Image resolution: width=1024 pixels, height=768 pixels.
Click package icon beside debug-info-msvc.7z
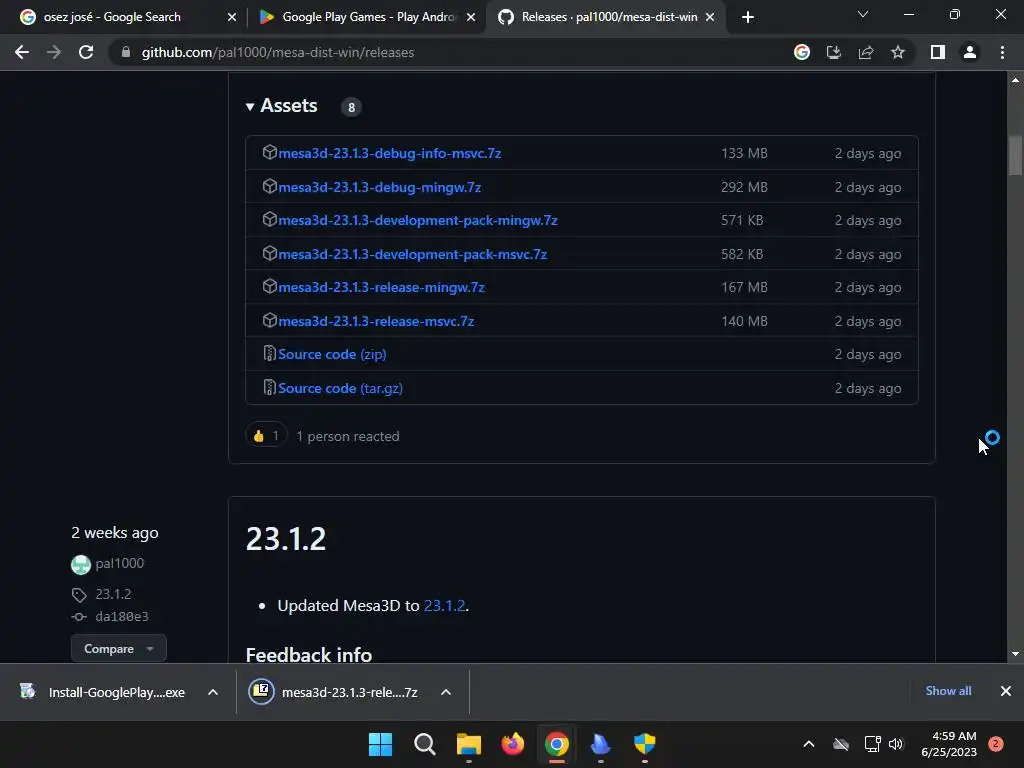[x=269, y=152]
